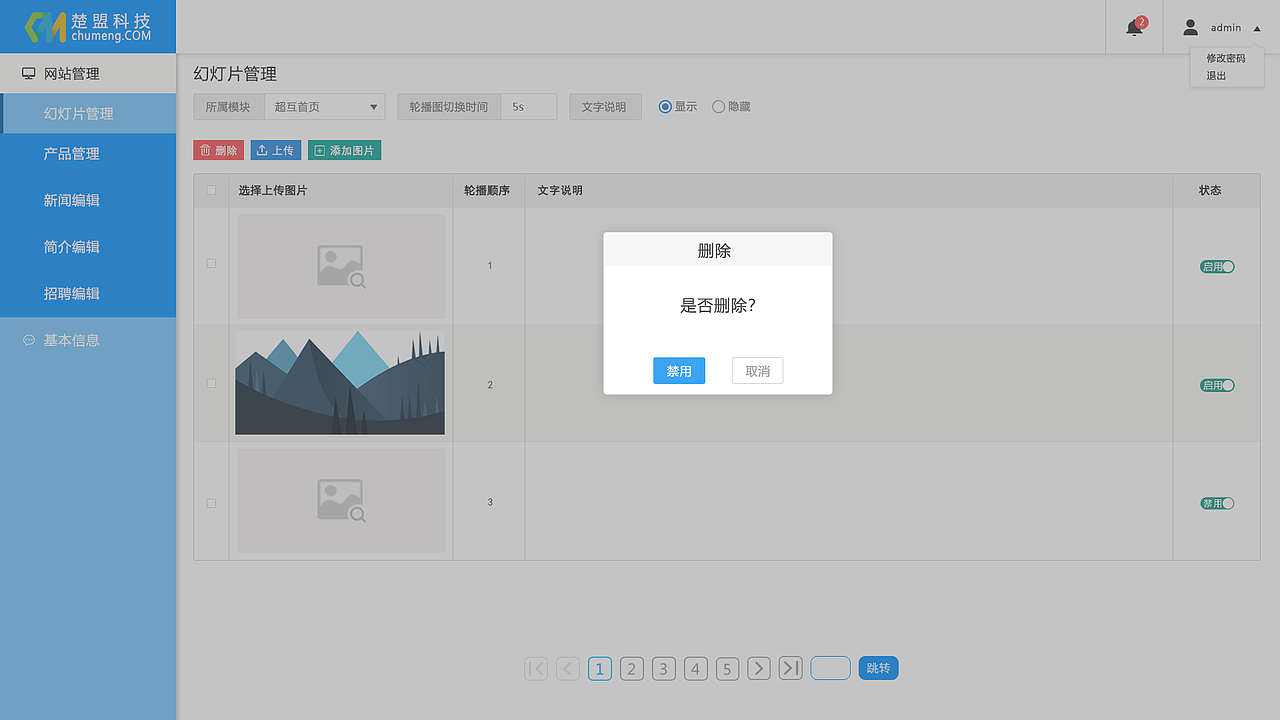Cancel the delete dialog with 取消

[x=757, y=370]
